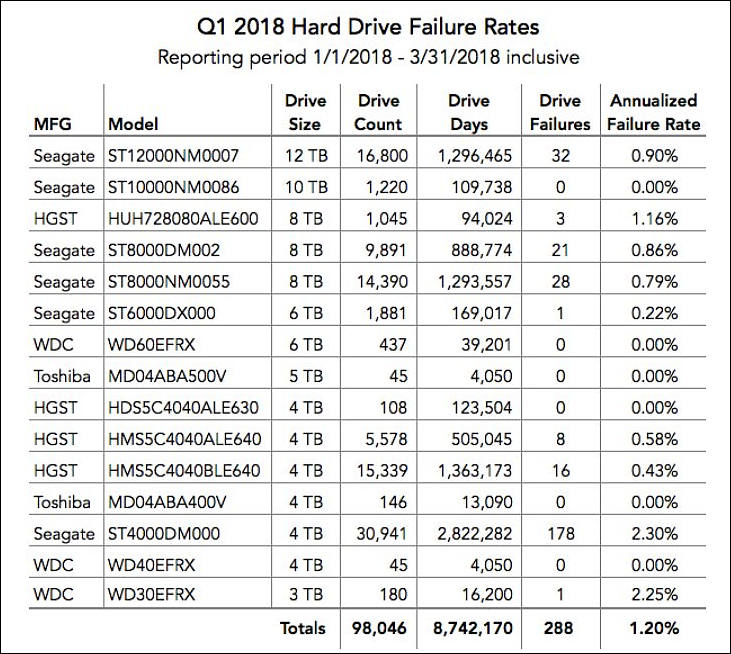Select the HUH728080ALE600 model cell

183,219
